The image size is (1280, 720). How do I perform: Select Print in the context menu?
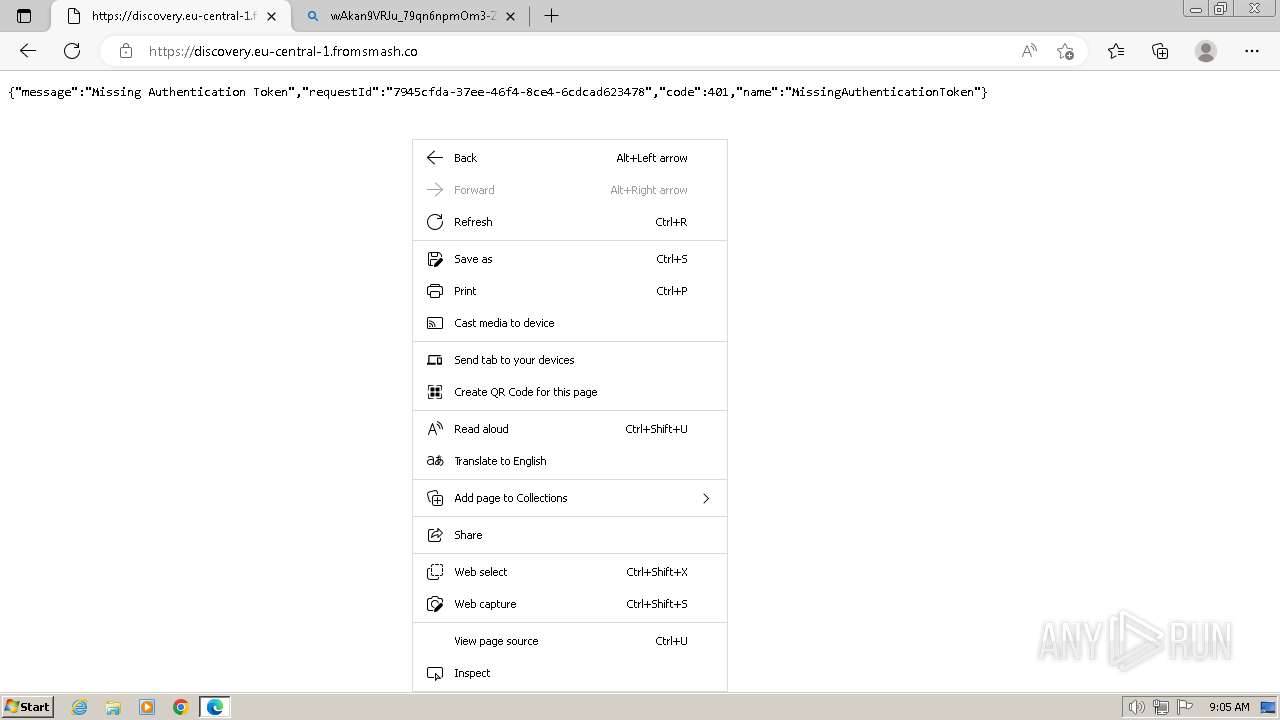570,291
